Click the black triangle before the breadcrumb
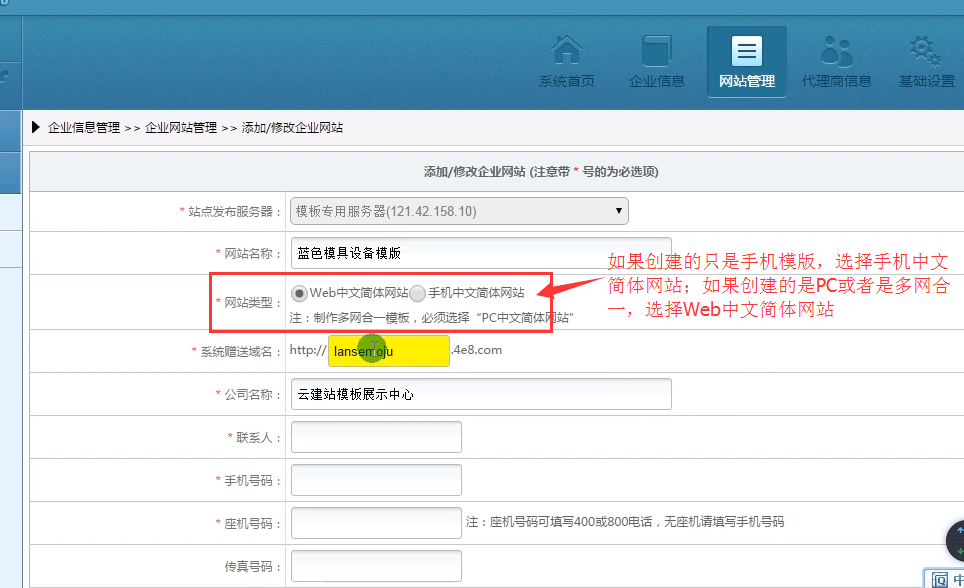 coord(36,128)
